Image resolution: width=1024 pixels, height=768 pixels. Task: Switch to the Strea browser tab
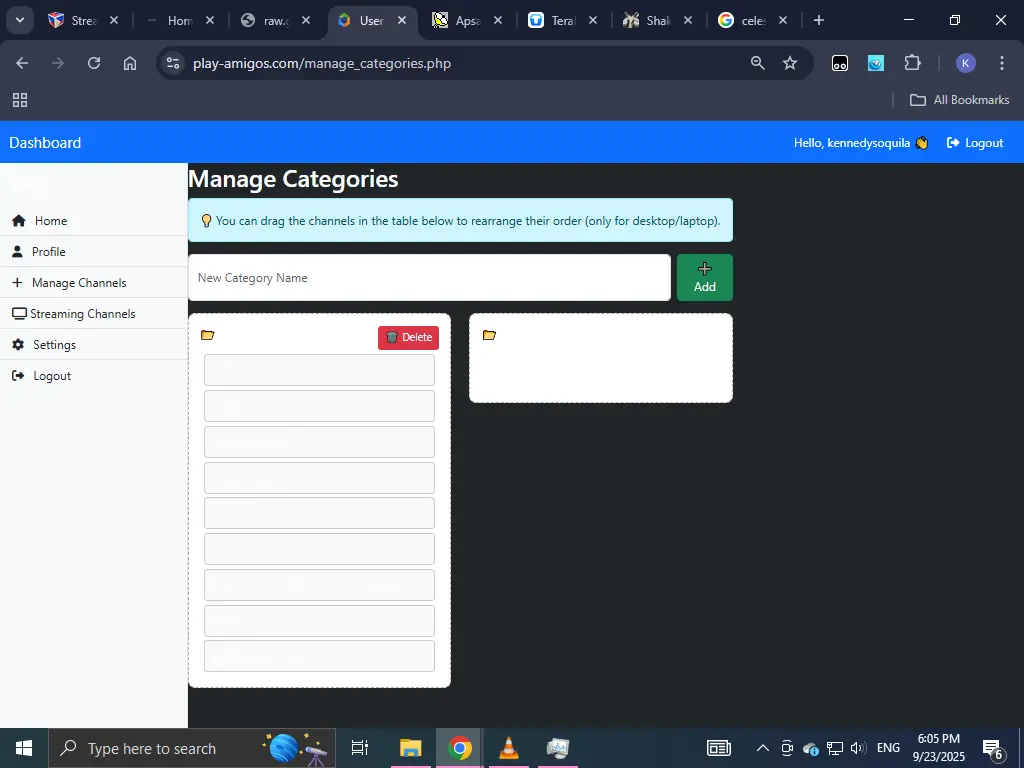point(73,20)
